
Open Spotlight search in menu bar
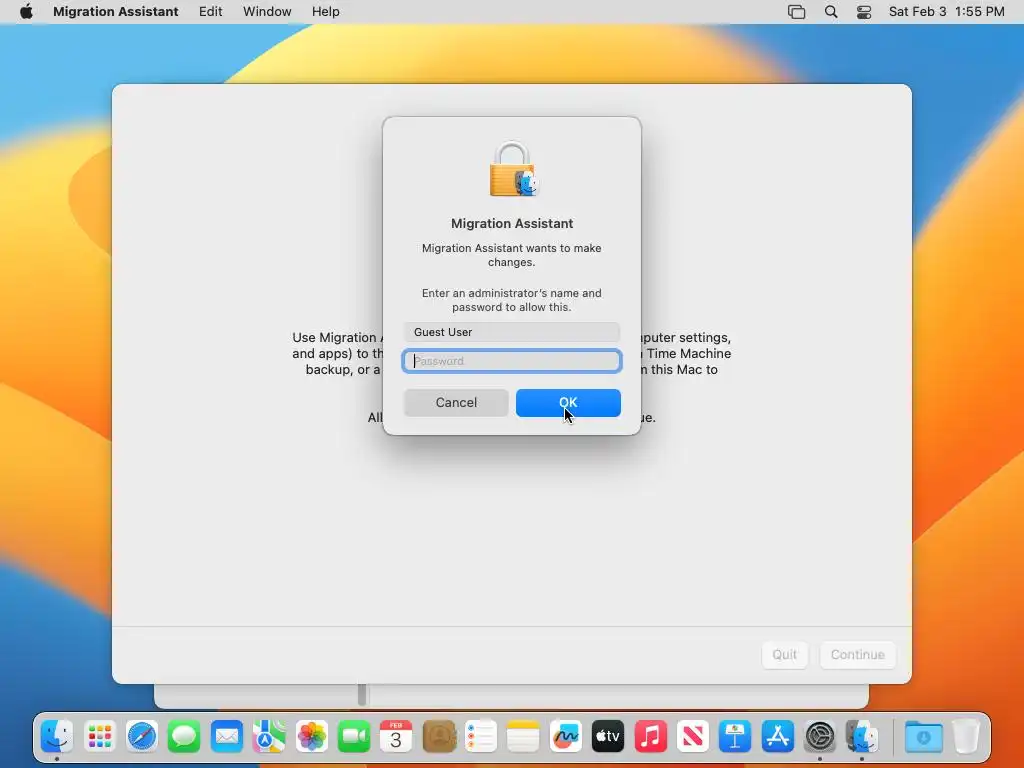tap(831, 12)
